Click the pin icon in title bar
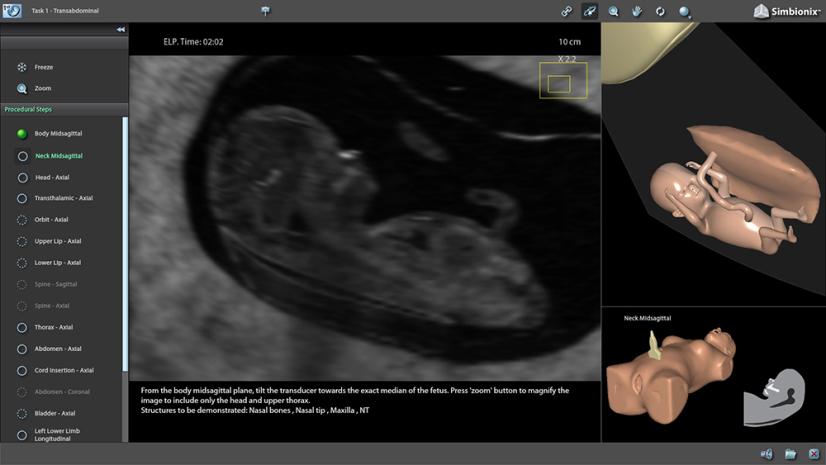Image resolution: width=826 pixels, height=465 pixels. coord(265,11)
